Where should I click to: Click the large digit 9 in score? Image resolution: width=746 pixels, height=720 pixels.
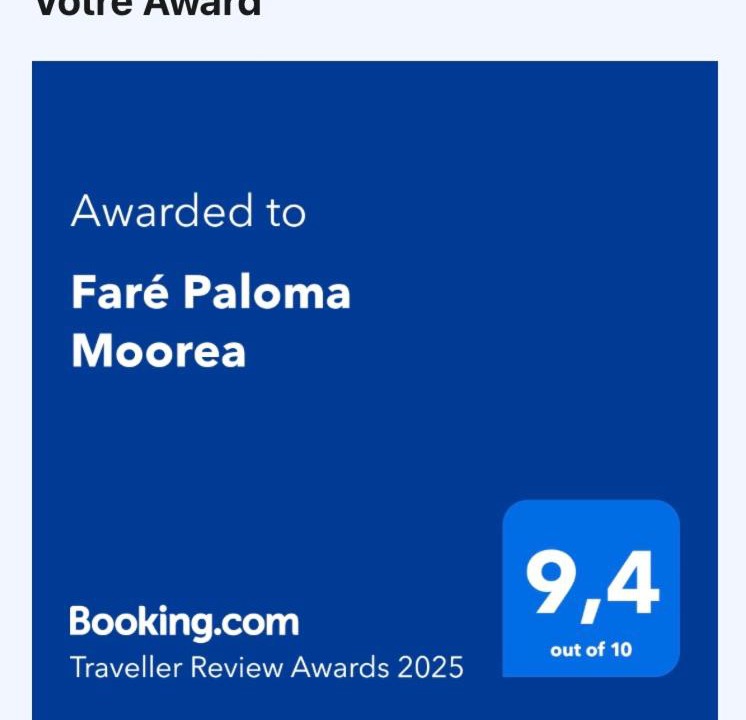551,581
